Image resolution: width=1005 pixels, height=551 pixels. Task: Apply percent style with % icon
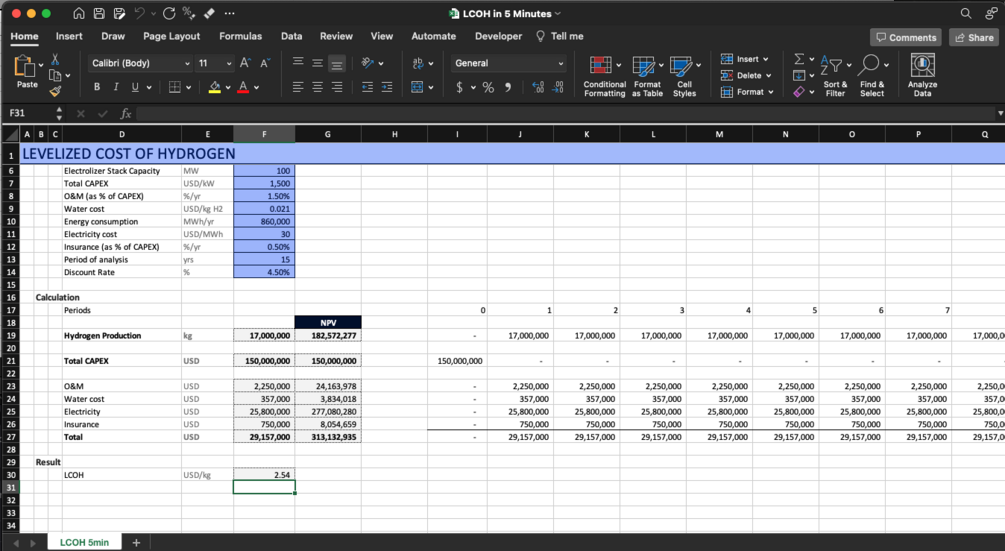point(488,87)
